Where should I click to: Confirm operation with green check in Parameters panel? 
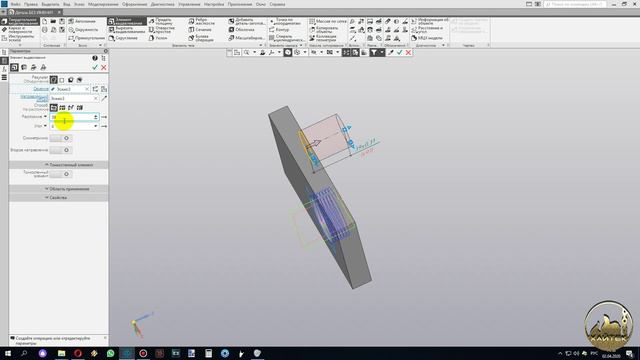click(x=95, y=67)
